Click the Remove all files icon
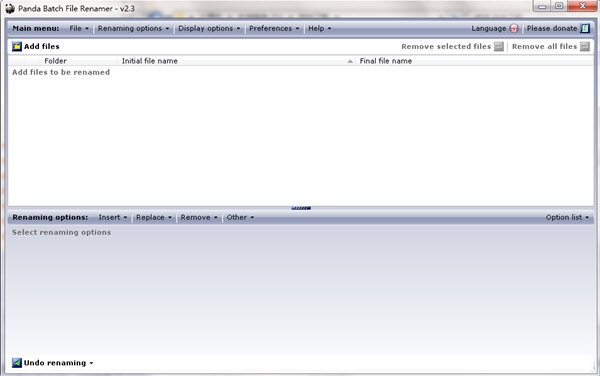 (x=585, y=47)
